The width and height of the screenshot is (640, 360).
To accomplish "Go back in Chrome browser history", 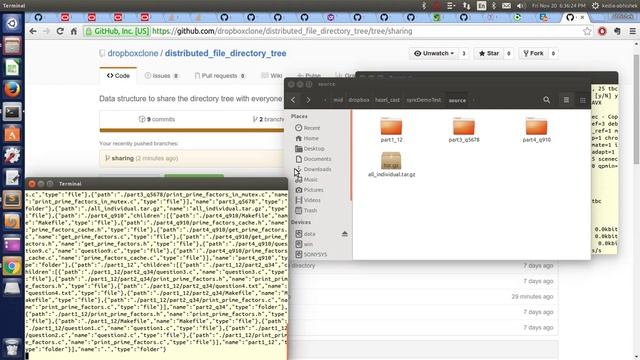I will click(x=33, y=31).
